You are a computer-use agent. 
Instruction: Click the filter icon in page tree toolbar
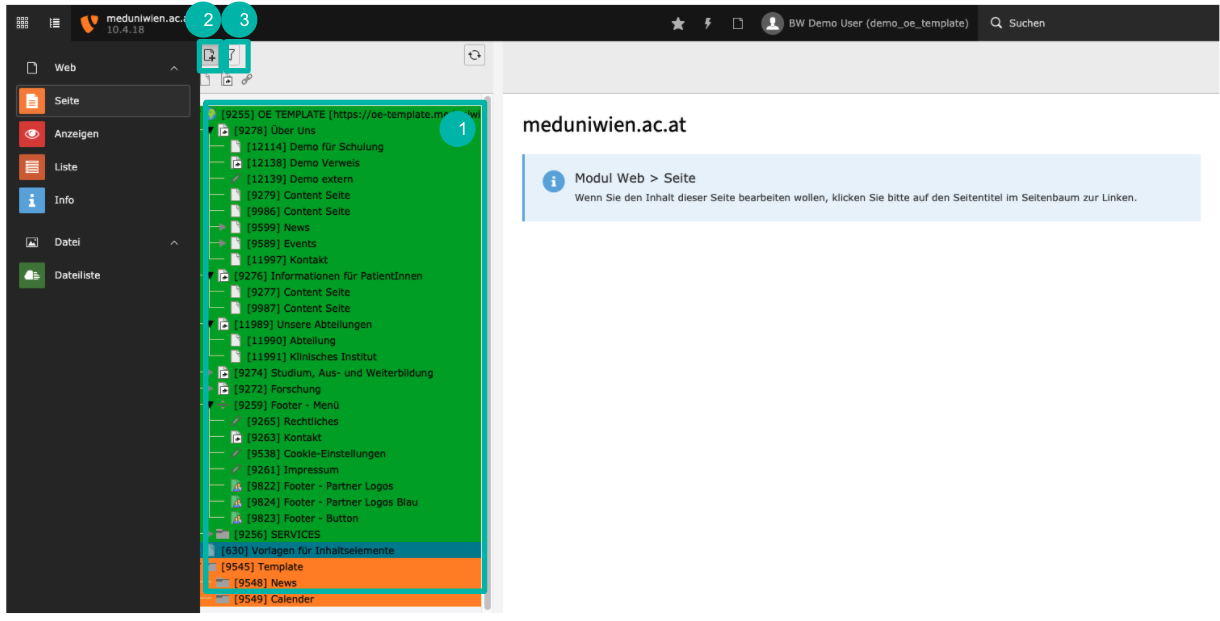point(232,55)
